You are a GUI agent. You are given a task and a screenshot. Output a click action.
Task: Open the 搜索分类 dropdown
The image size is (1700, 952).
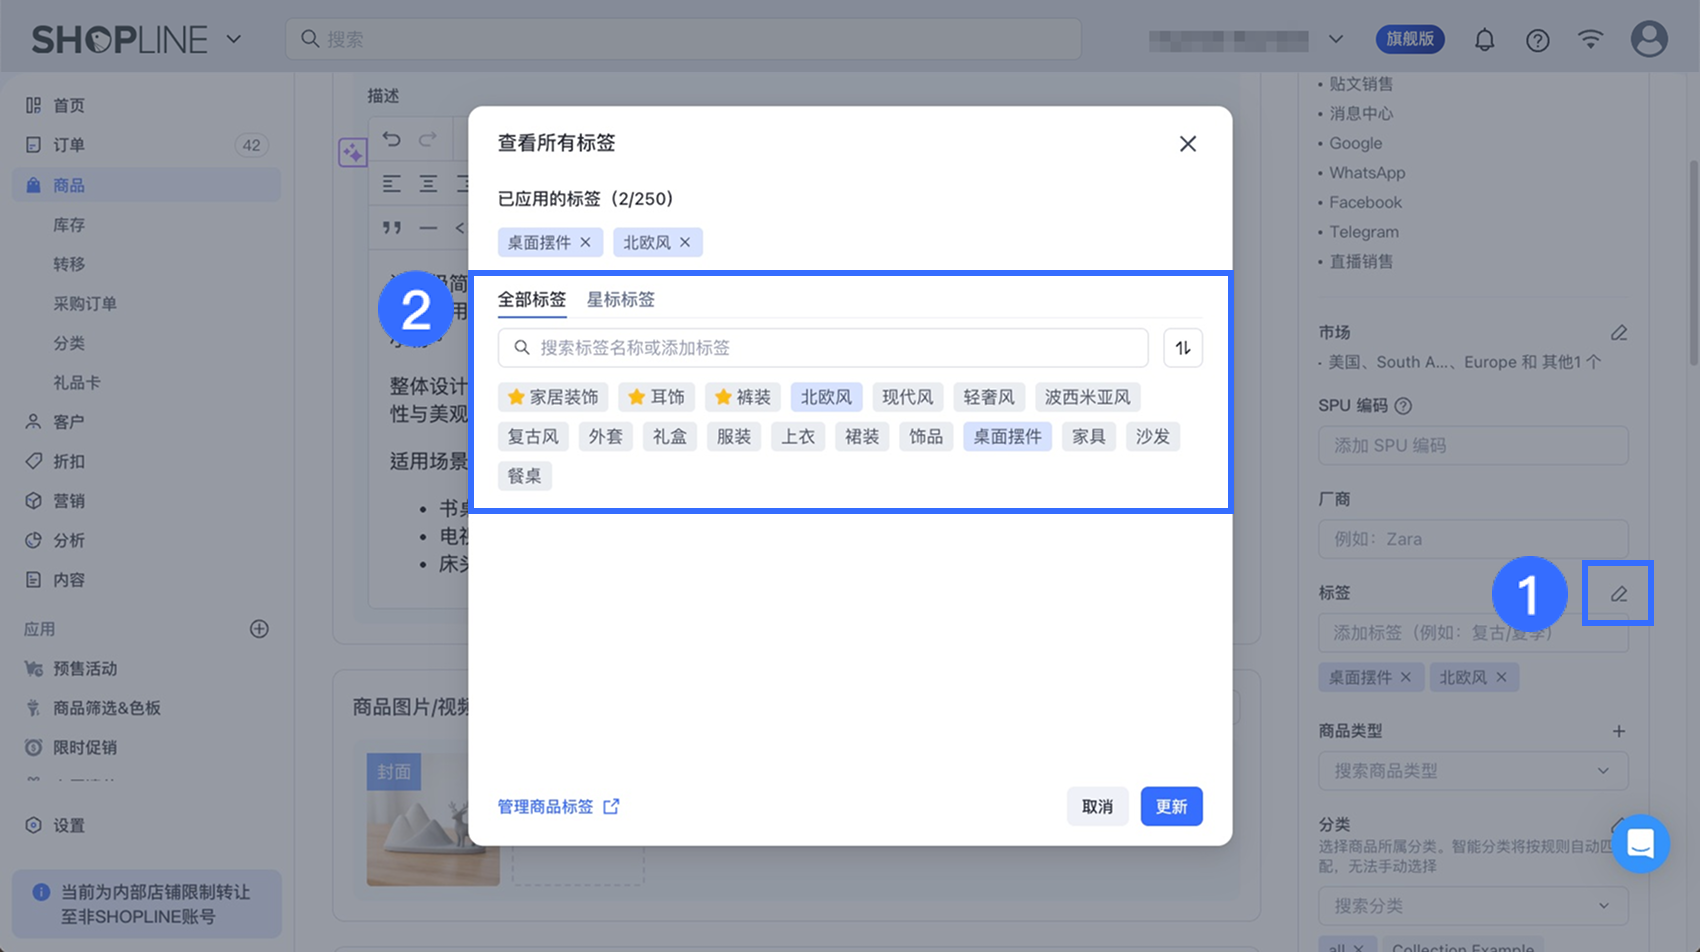[x=1473, y=906]
